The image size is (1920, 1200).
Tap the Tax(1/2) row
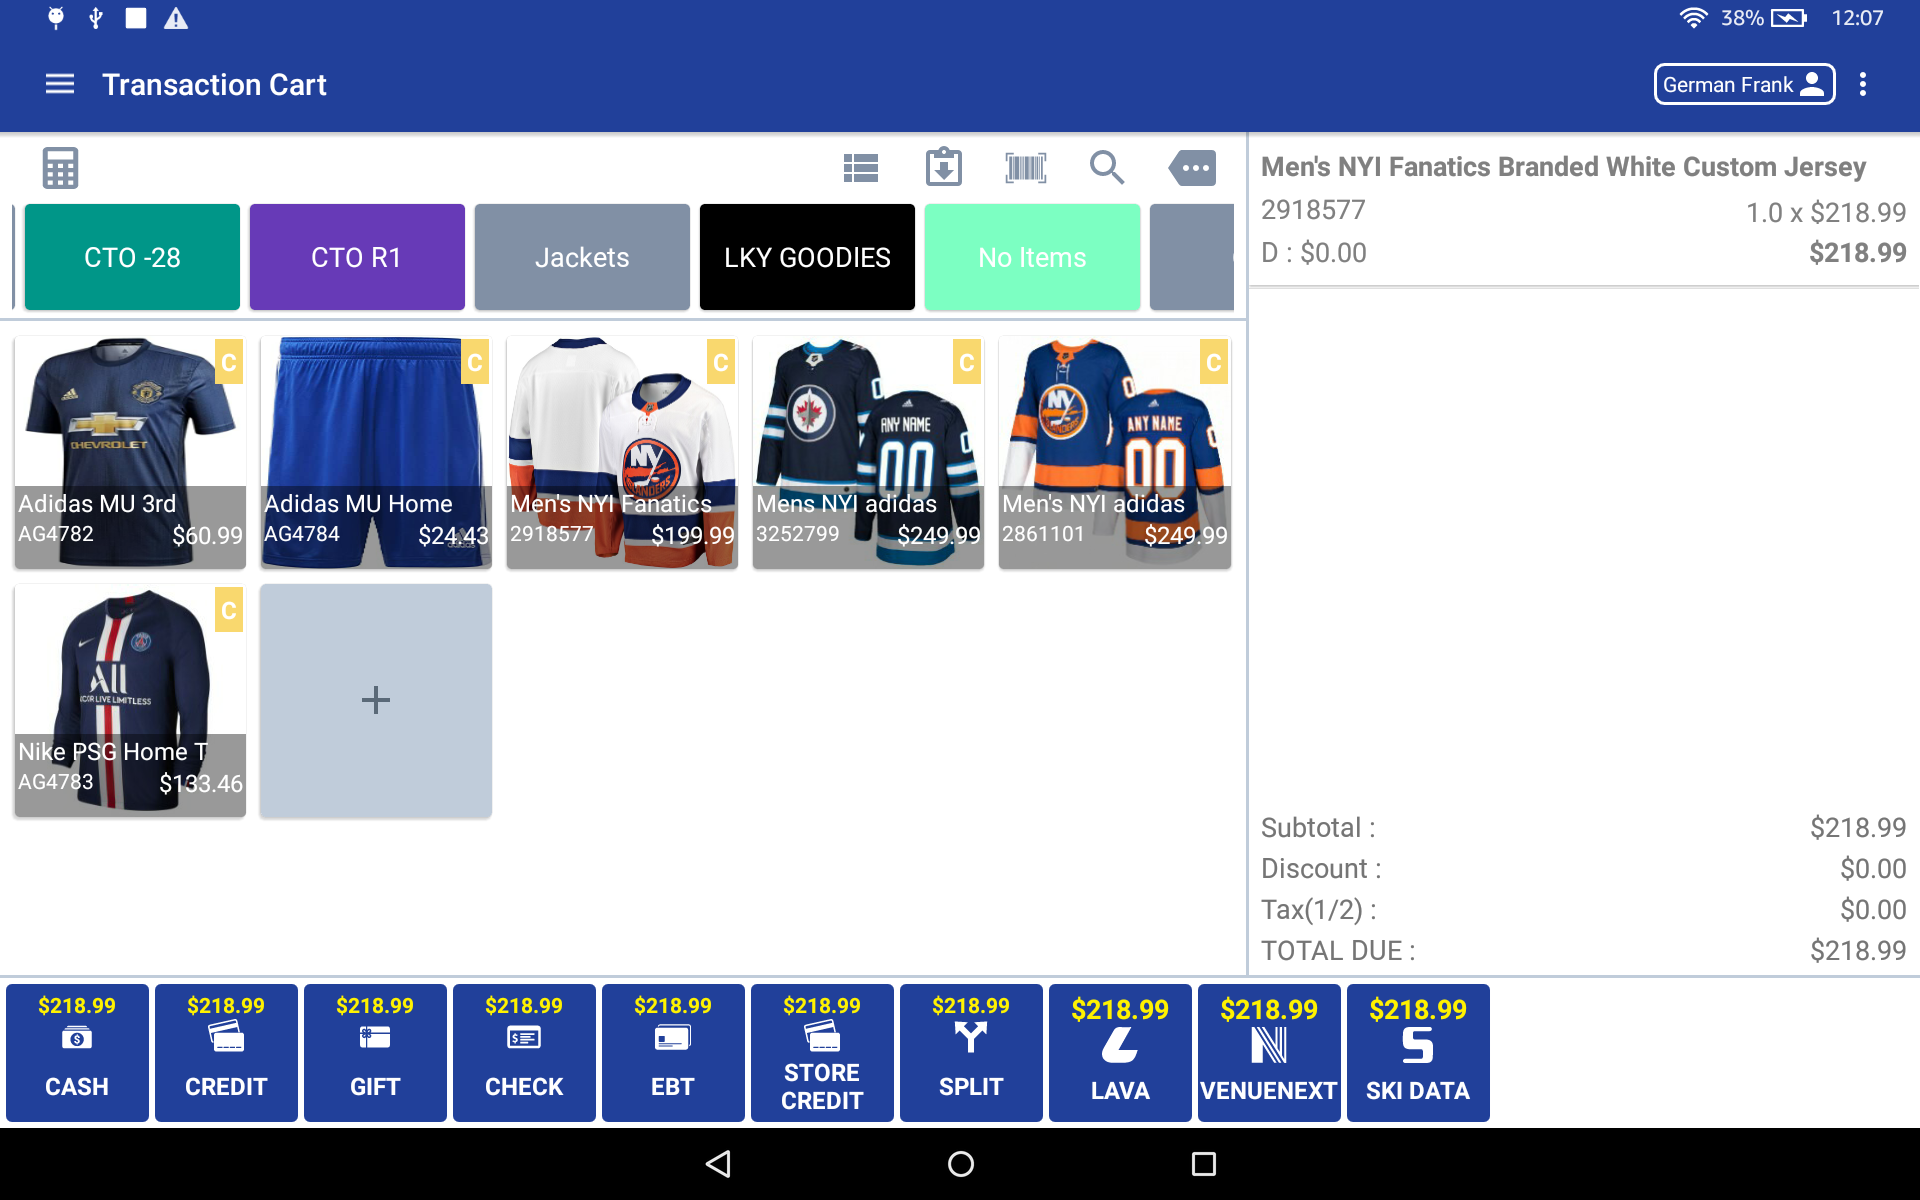(1584, 910)
